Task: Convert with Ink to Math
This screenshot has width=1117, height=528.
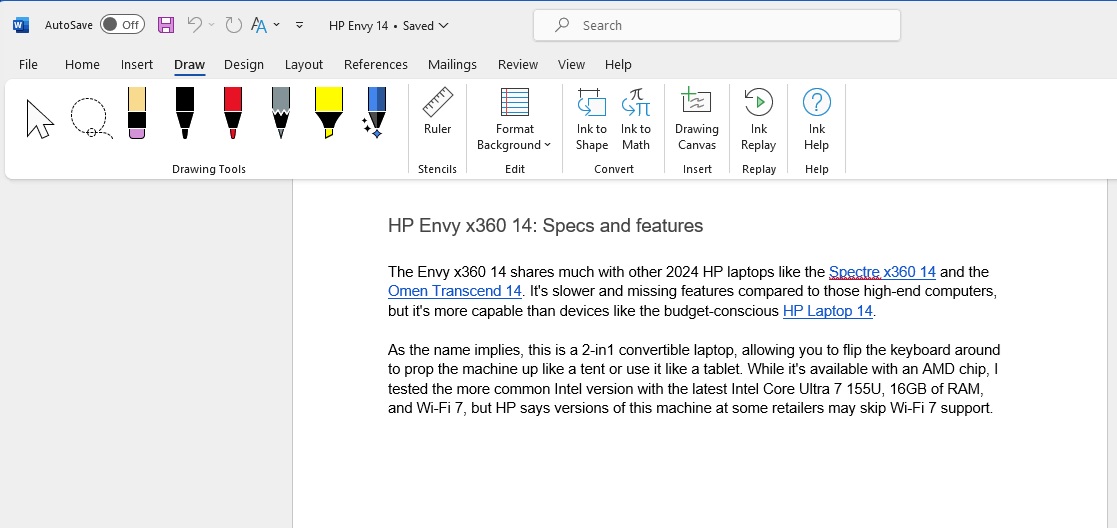Action: [635, 119]
